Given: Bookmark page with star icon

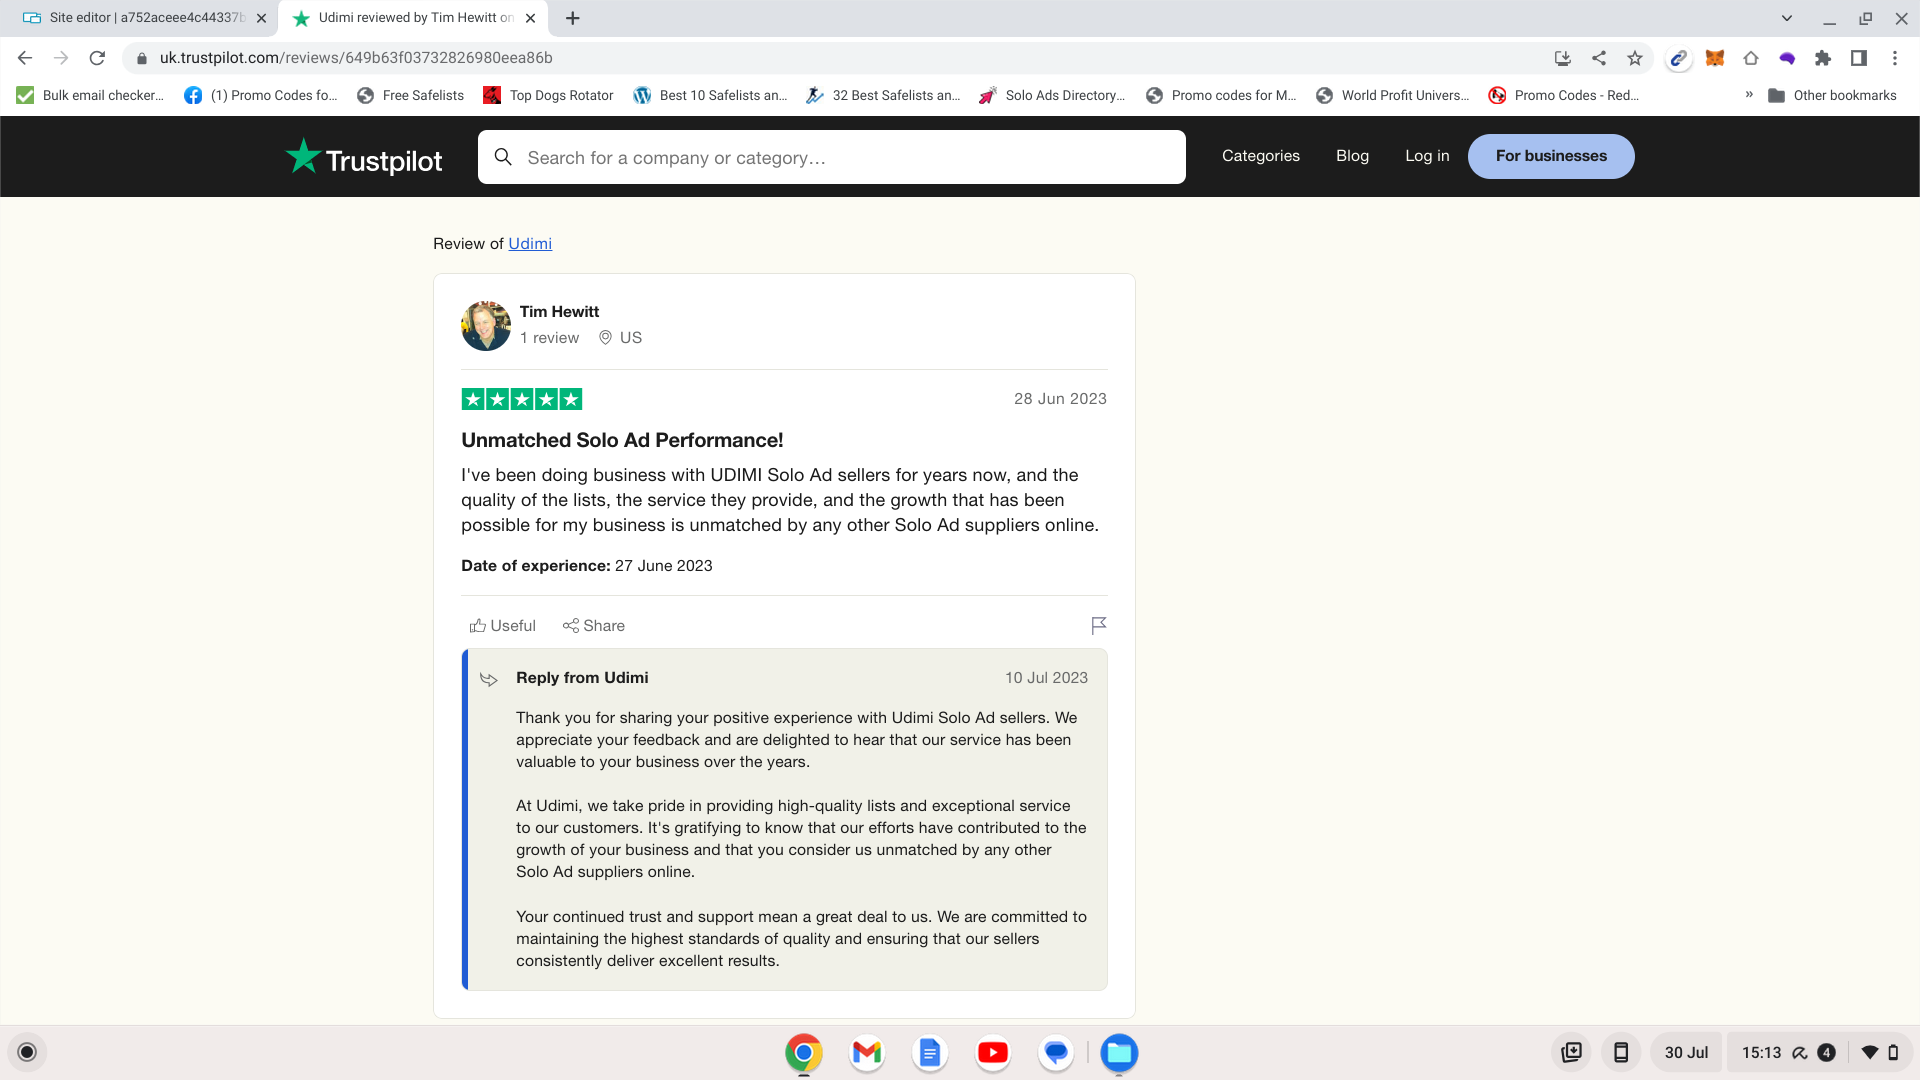Looking at the screenshot, I should click(1635, 58).
